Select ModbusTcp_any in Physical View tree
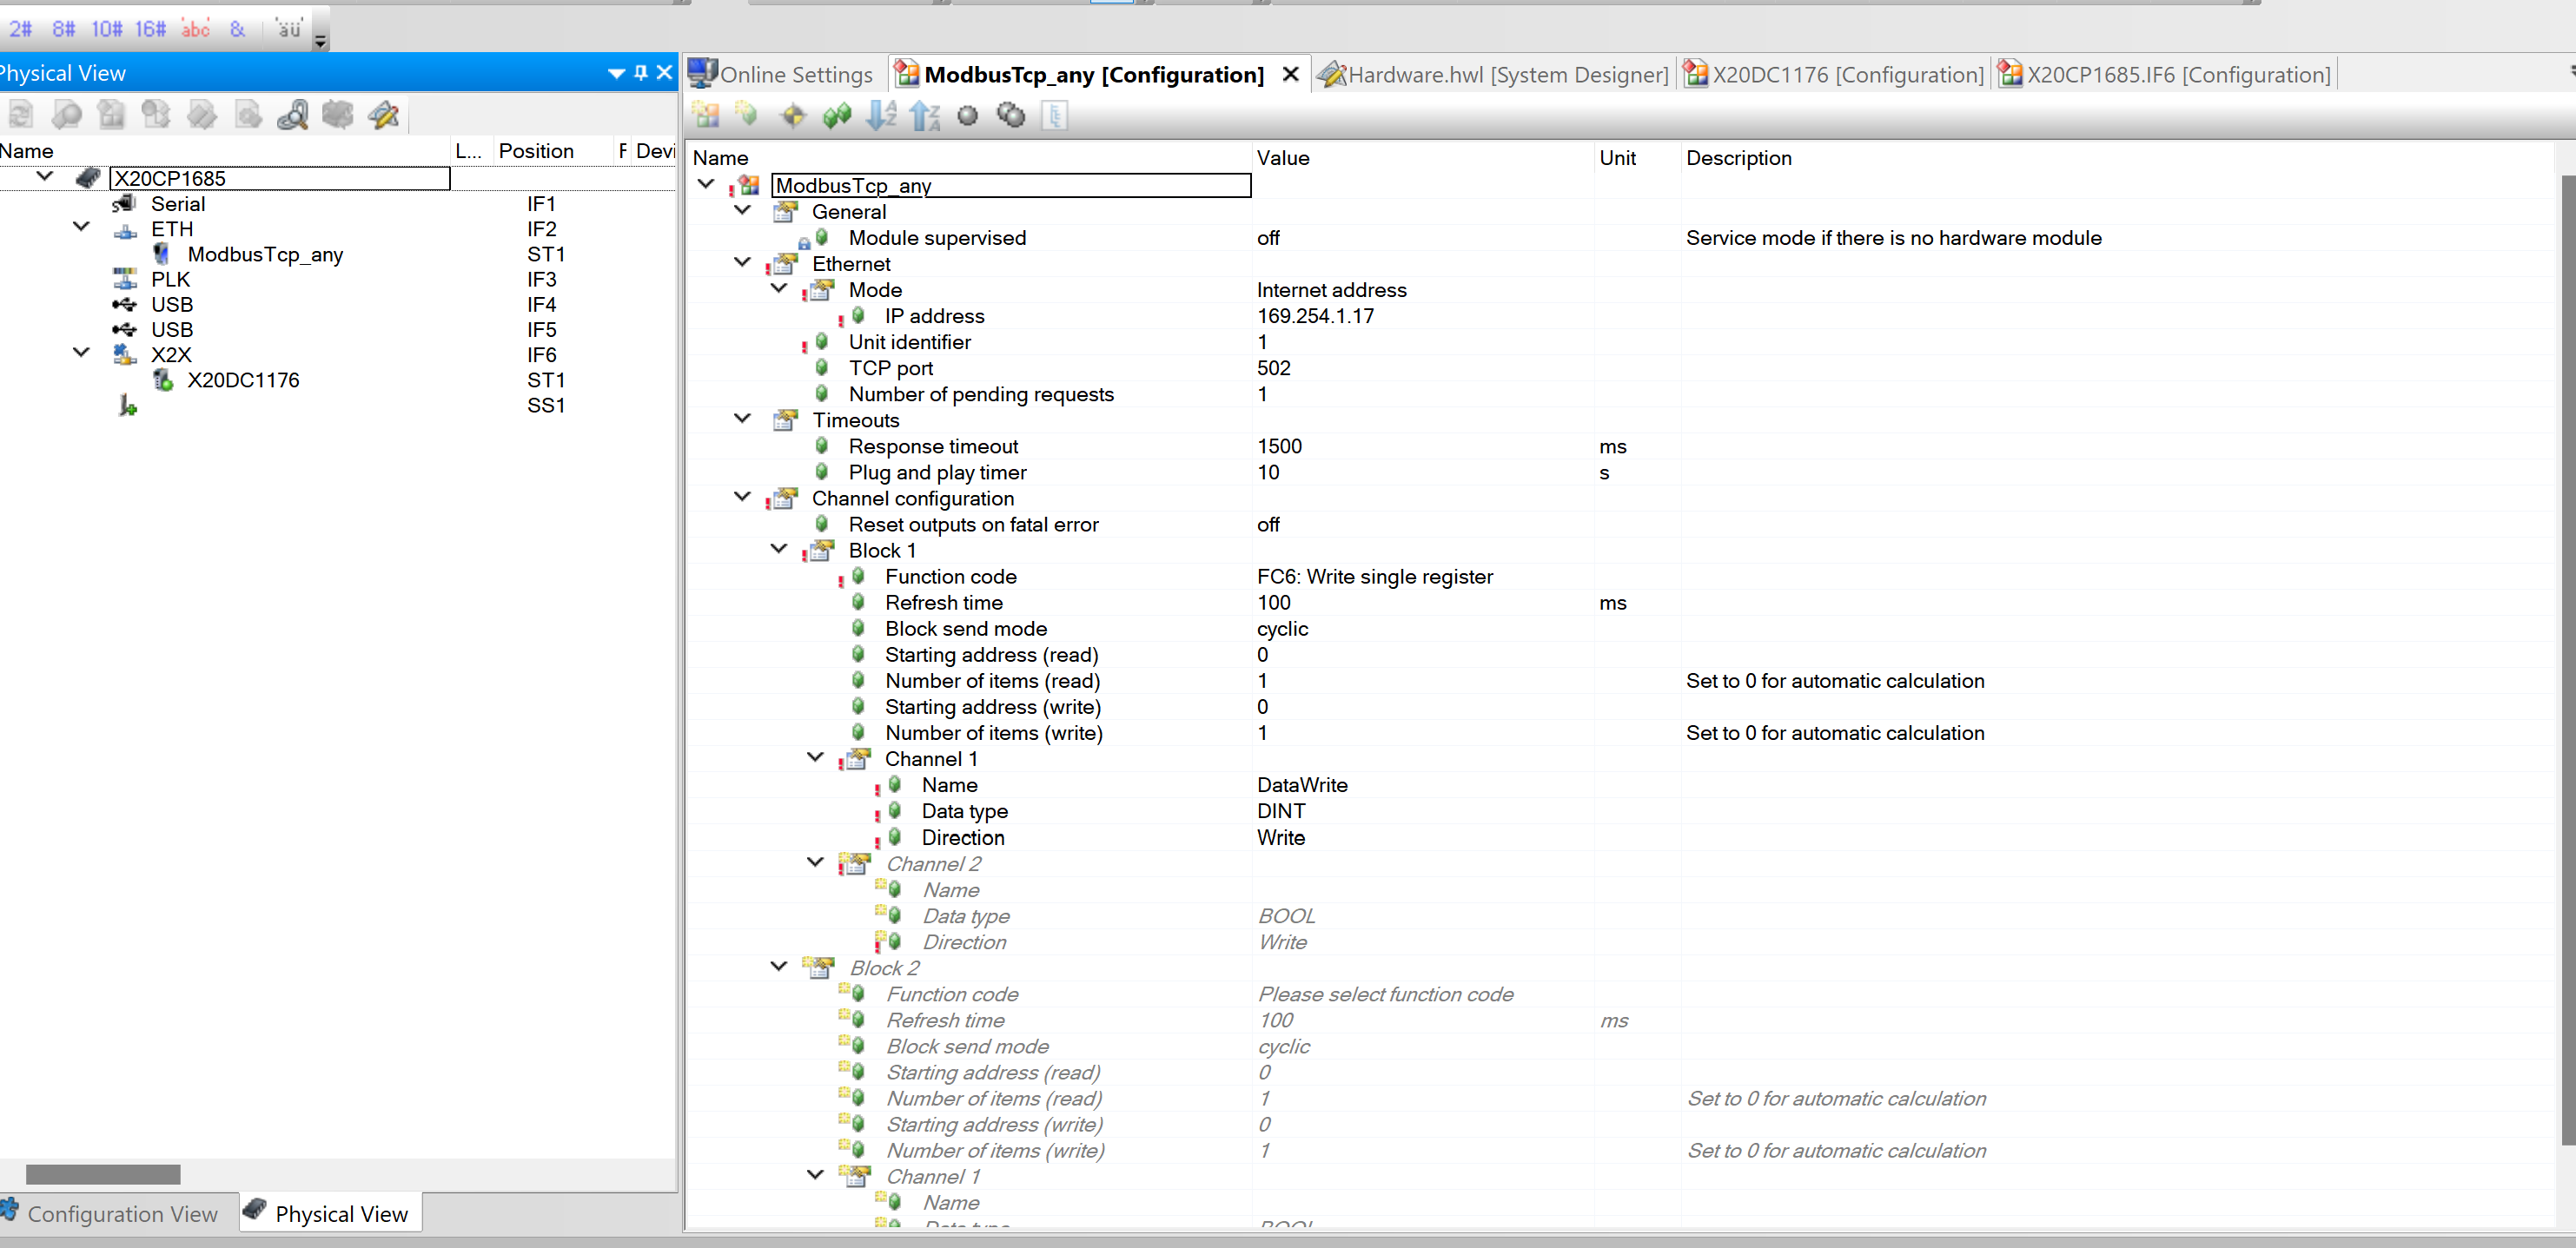The width and height of the screenshot is (2576, 1248). point(265,254)
